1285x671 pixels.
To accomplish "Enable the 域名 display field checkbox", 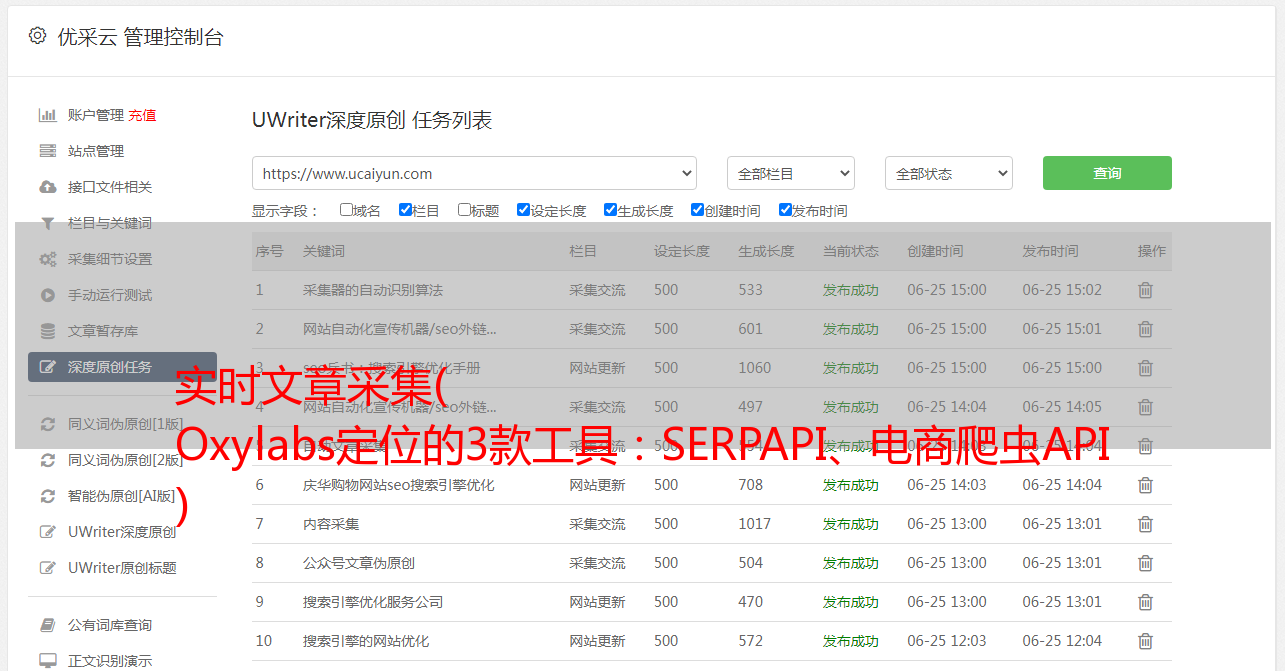I will point(346,210).
